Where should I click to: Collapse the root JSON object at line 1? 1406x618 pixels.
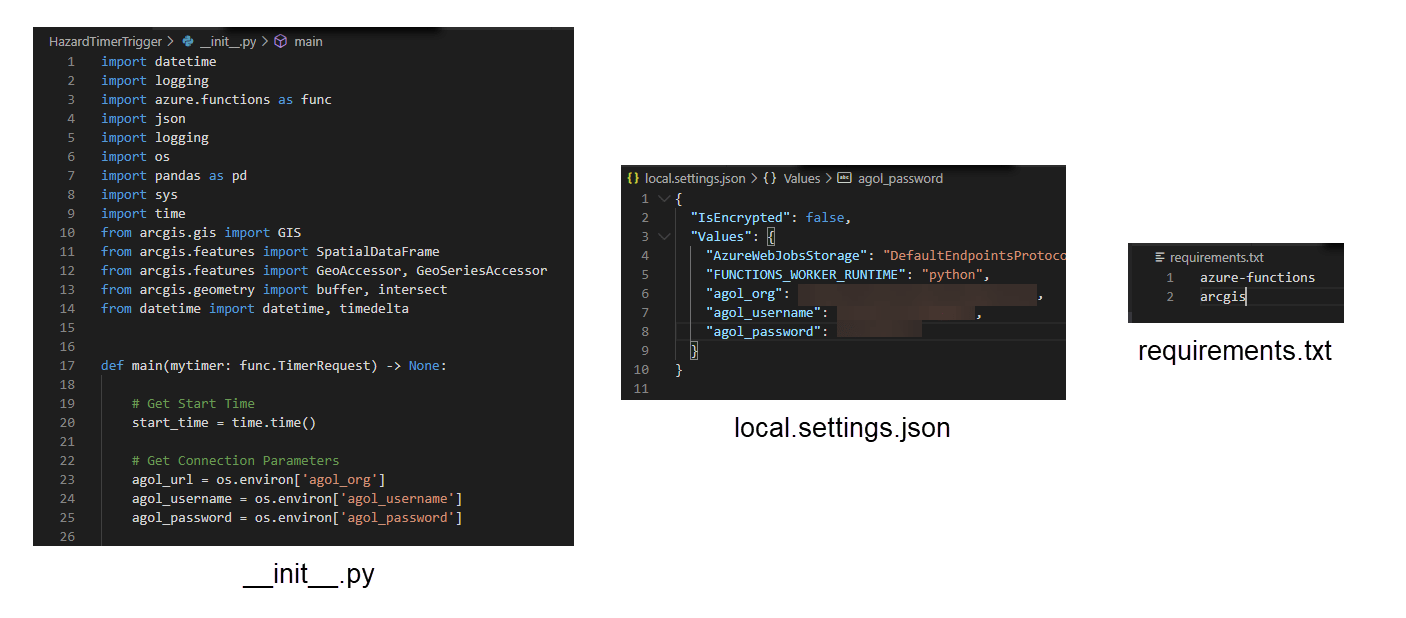pyautogui.click(x=663, y=199)
